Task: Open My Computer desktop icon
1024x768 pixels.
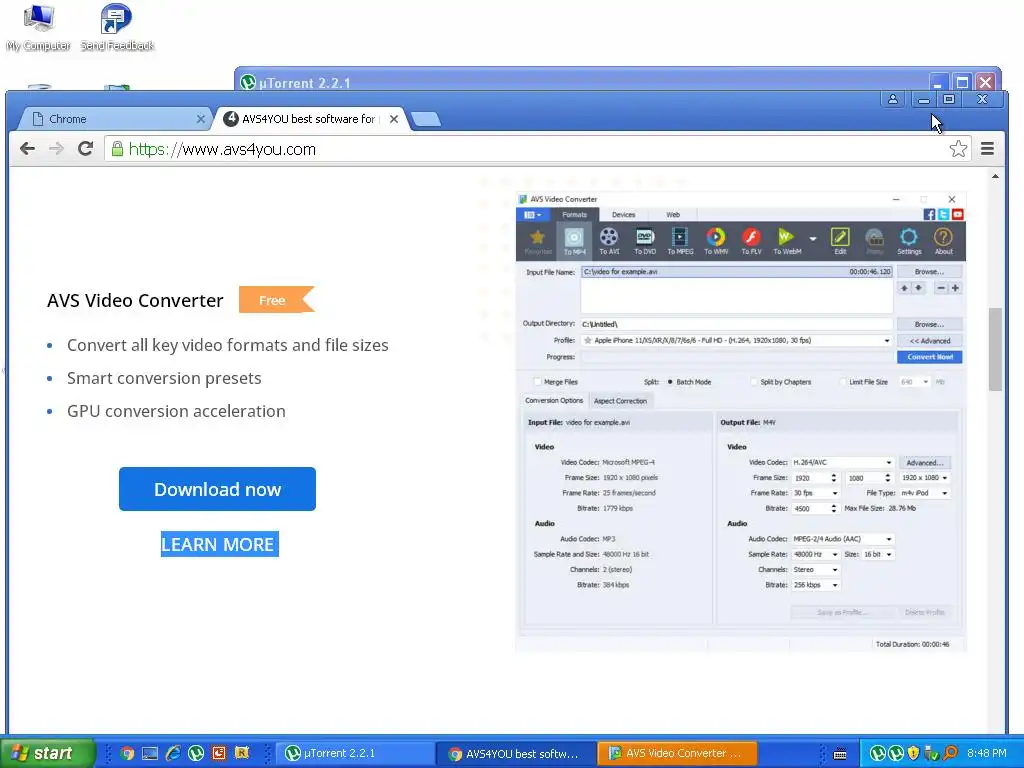Action: (x=39, y=27)
